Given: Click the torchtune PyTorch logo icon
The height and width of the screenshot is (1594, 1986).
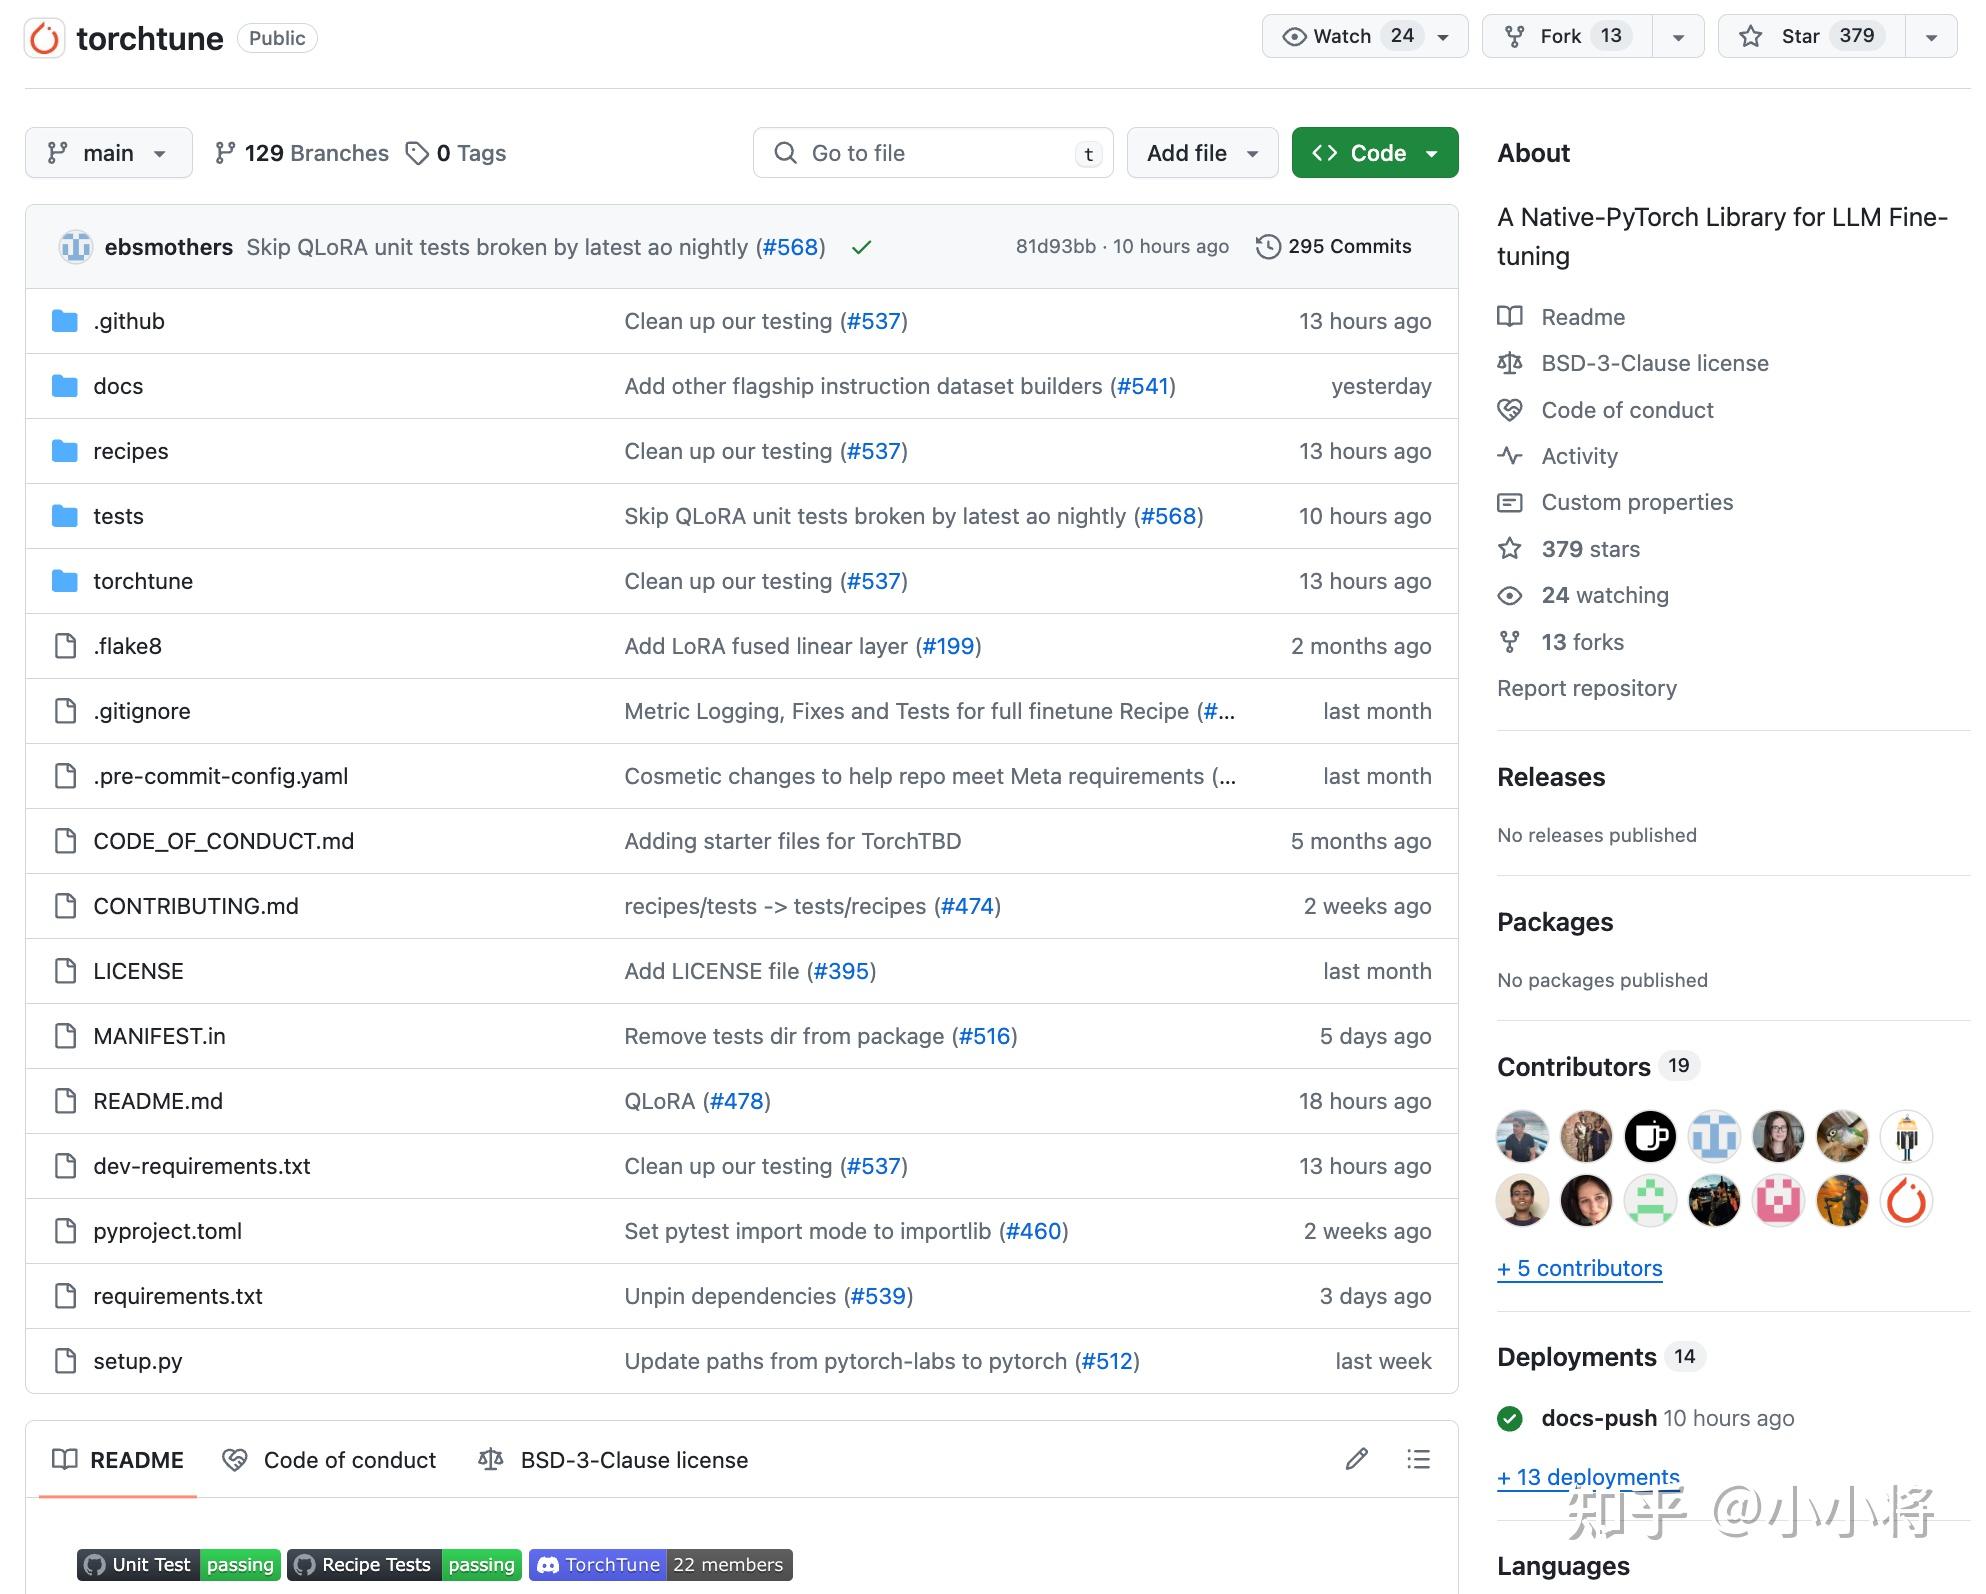Looking at the screenshot, I should (x=44, y=38).
